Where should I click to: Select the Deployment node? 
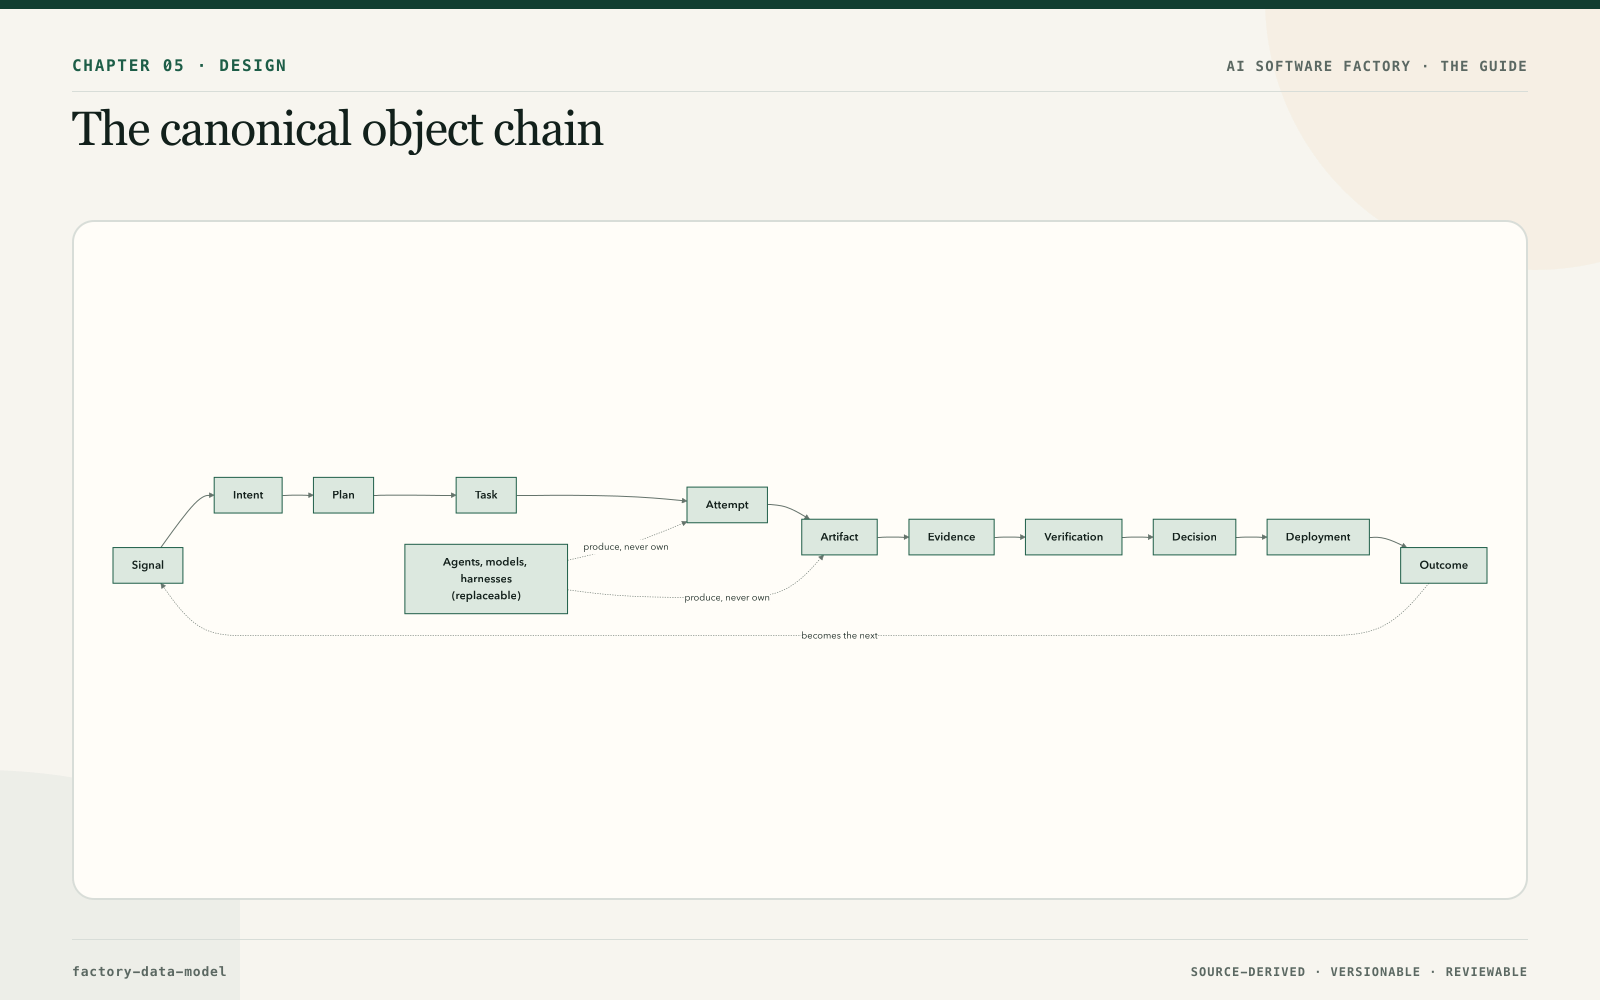click(1318, 537)
